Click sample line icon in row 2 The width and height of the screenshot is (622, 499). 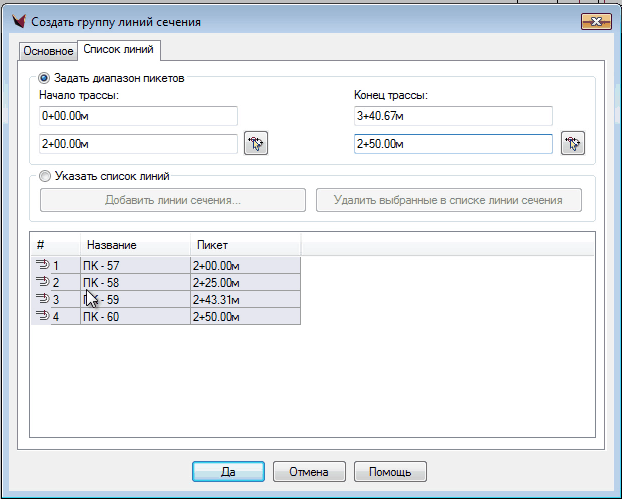coord(42,282)
